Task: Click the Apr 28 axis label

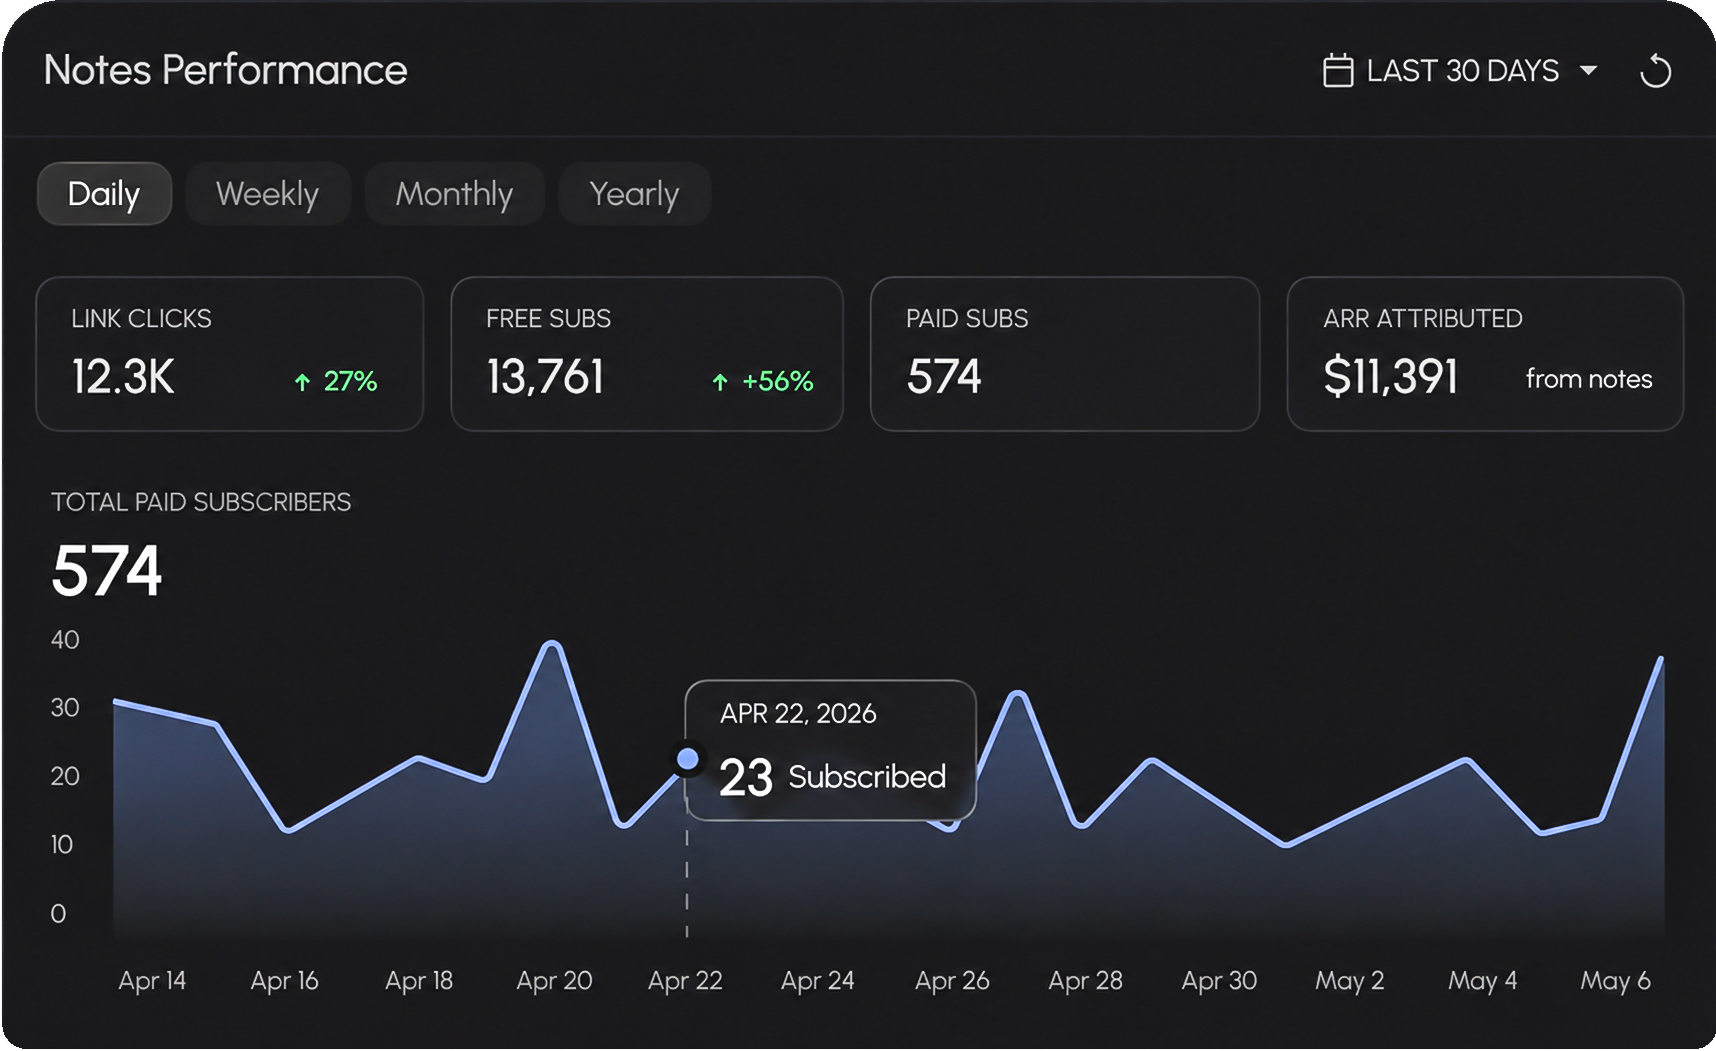Action: pos(1085,981)
